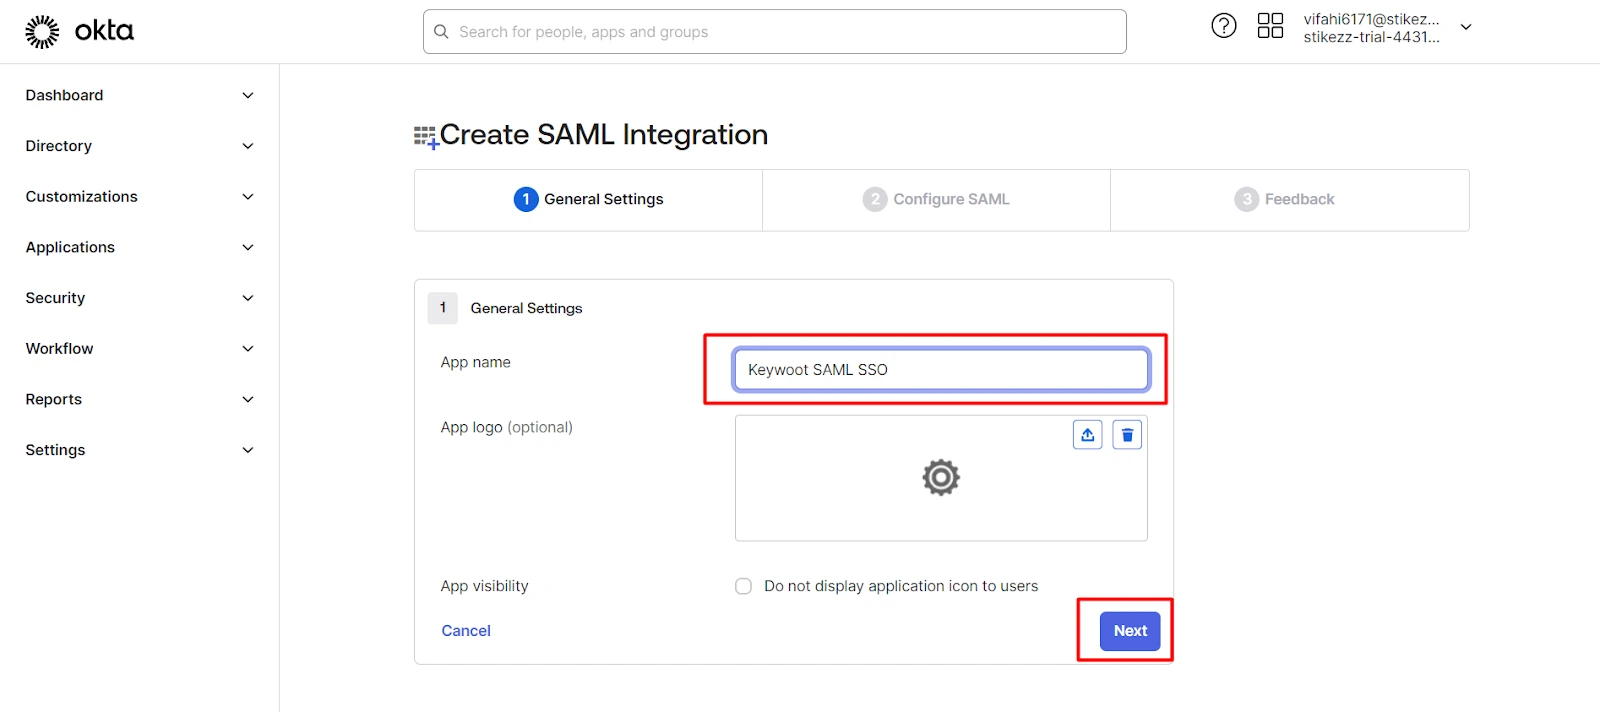Image resolution: width=1600 pixels, height=712 pixels.
Task: Open Applications in the sidebar
Action: (70, 247)
